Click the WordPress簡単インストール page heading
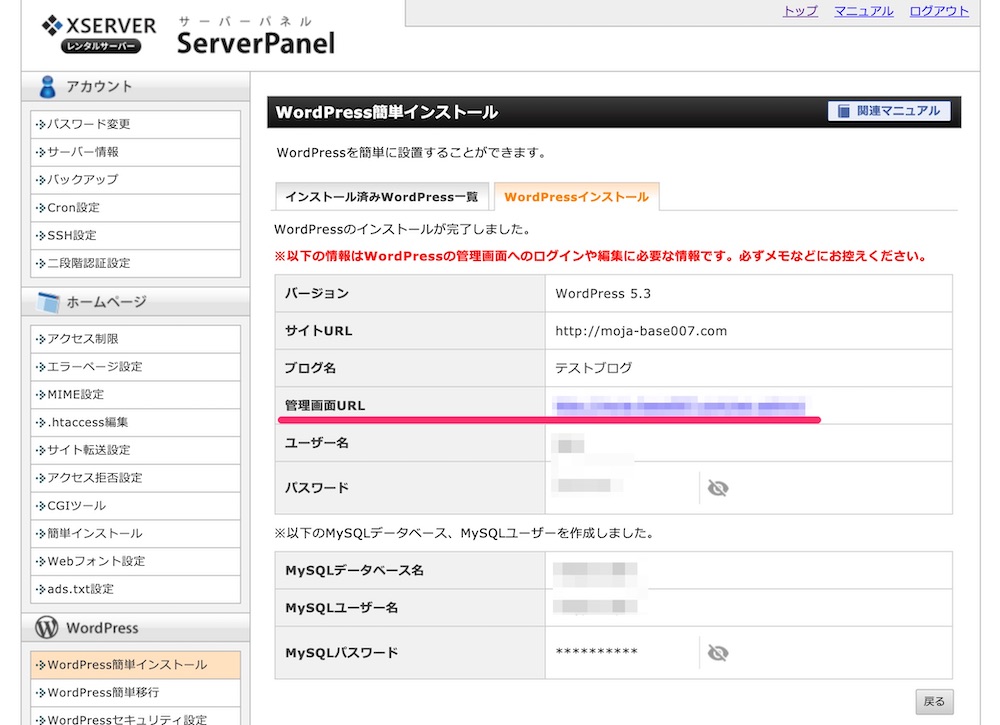Viewport: 1000px width, 725px height. [x=386, y=112]
